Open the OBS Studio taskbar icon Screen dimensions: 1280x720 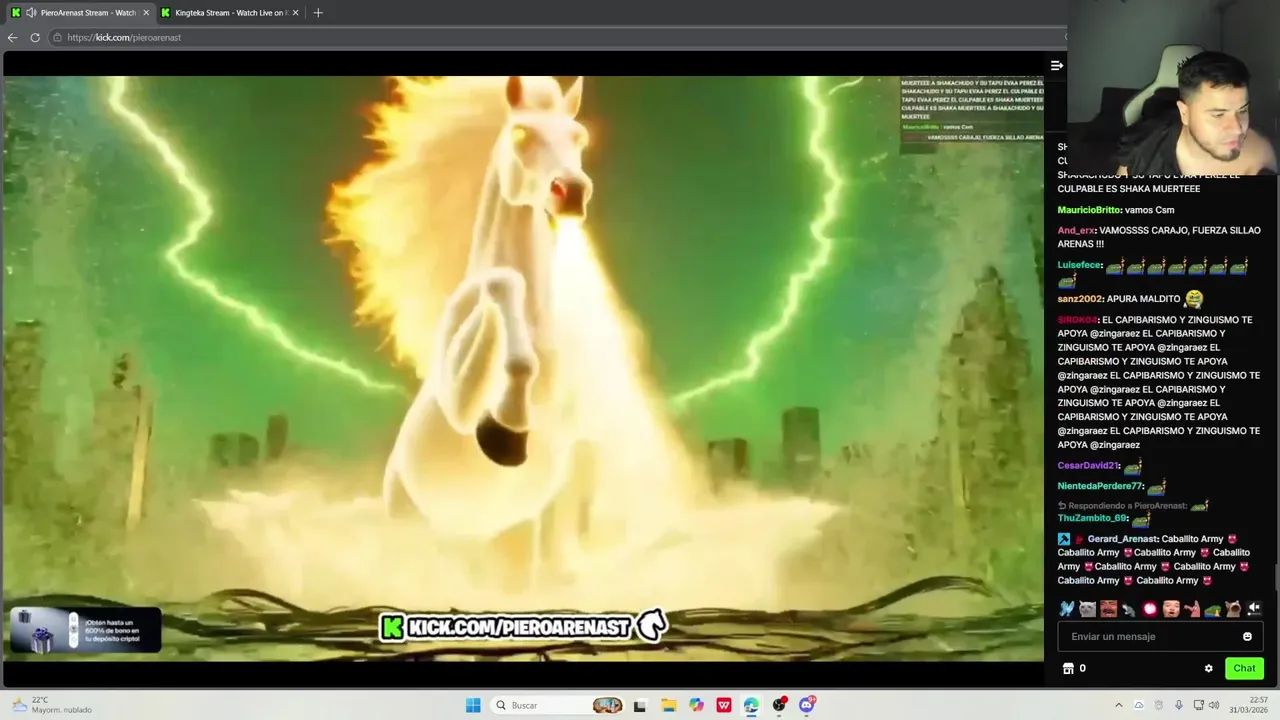pos(779,705)
